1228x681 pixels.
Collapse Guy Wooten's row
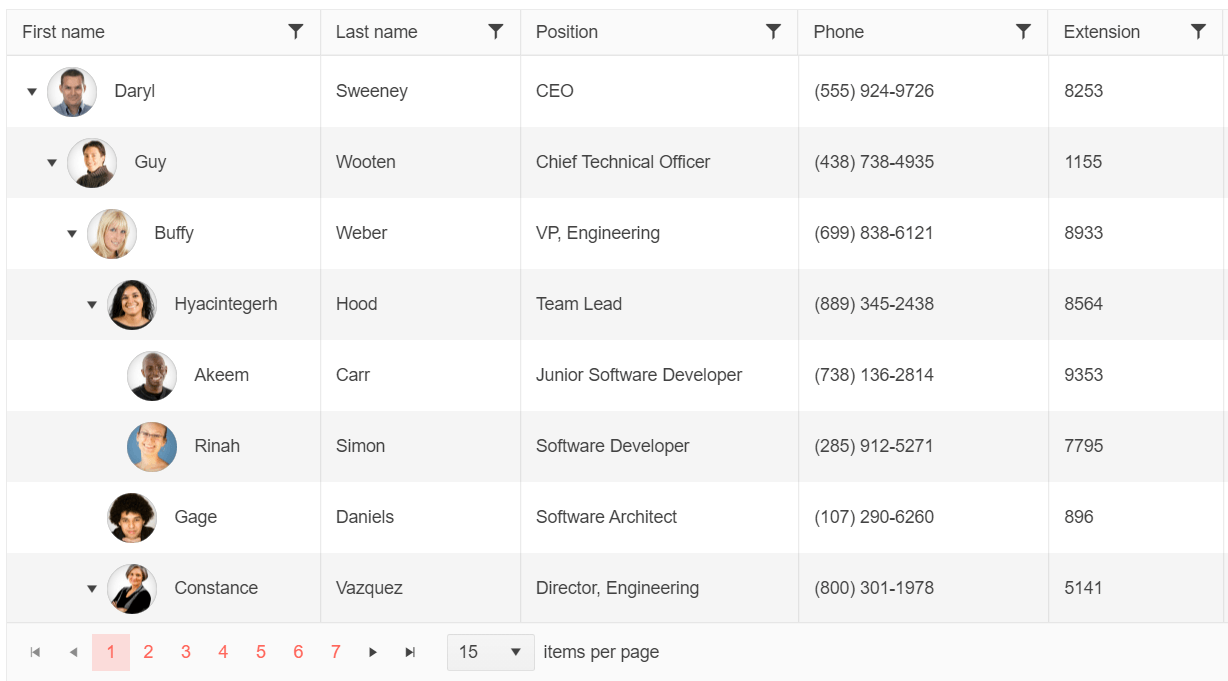pos(52,162)
